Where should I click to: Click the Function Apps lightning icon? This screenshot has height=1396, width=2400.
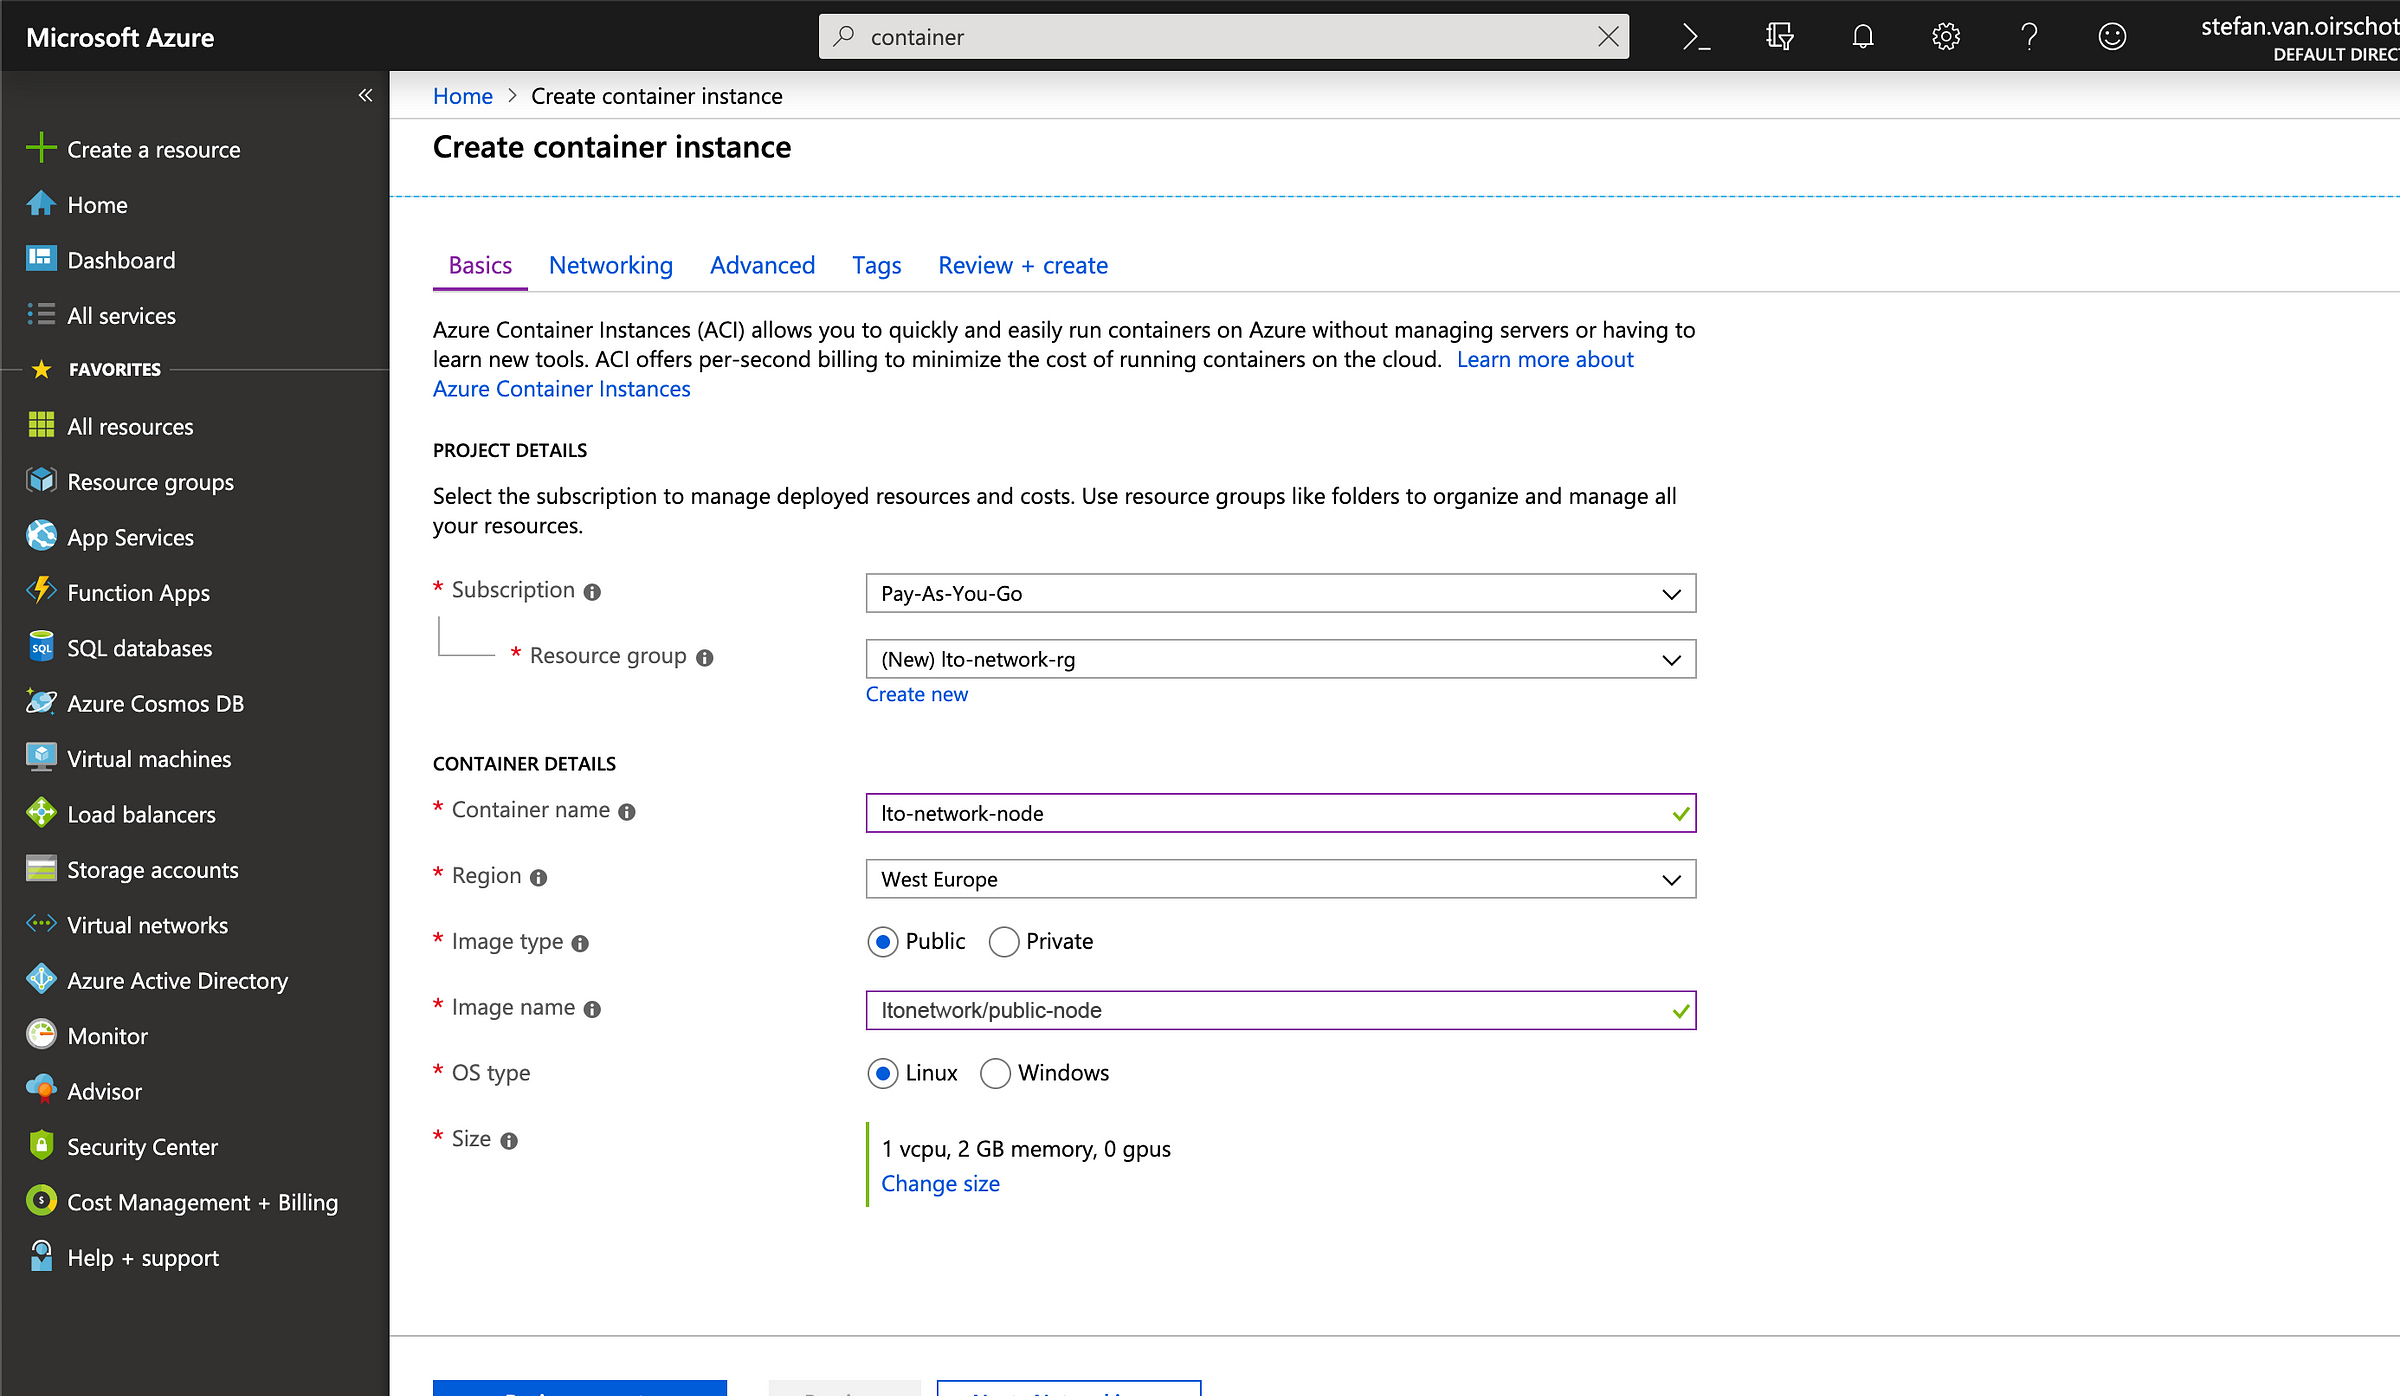click(41, 592)
